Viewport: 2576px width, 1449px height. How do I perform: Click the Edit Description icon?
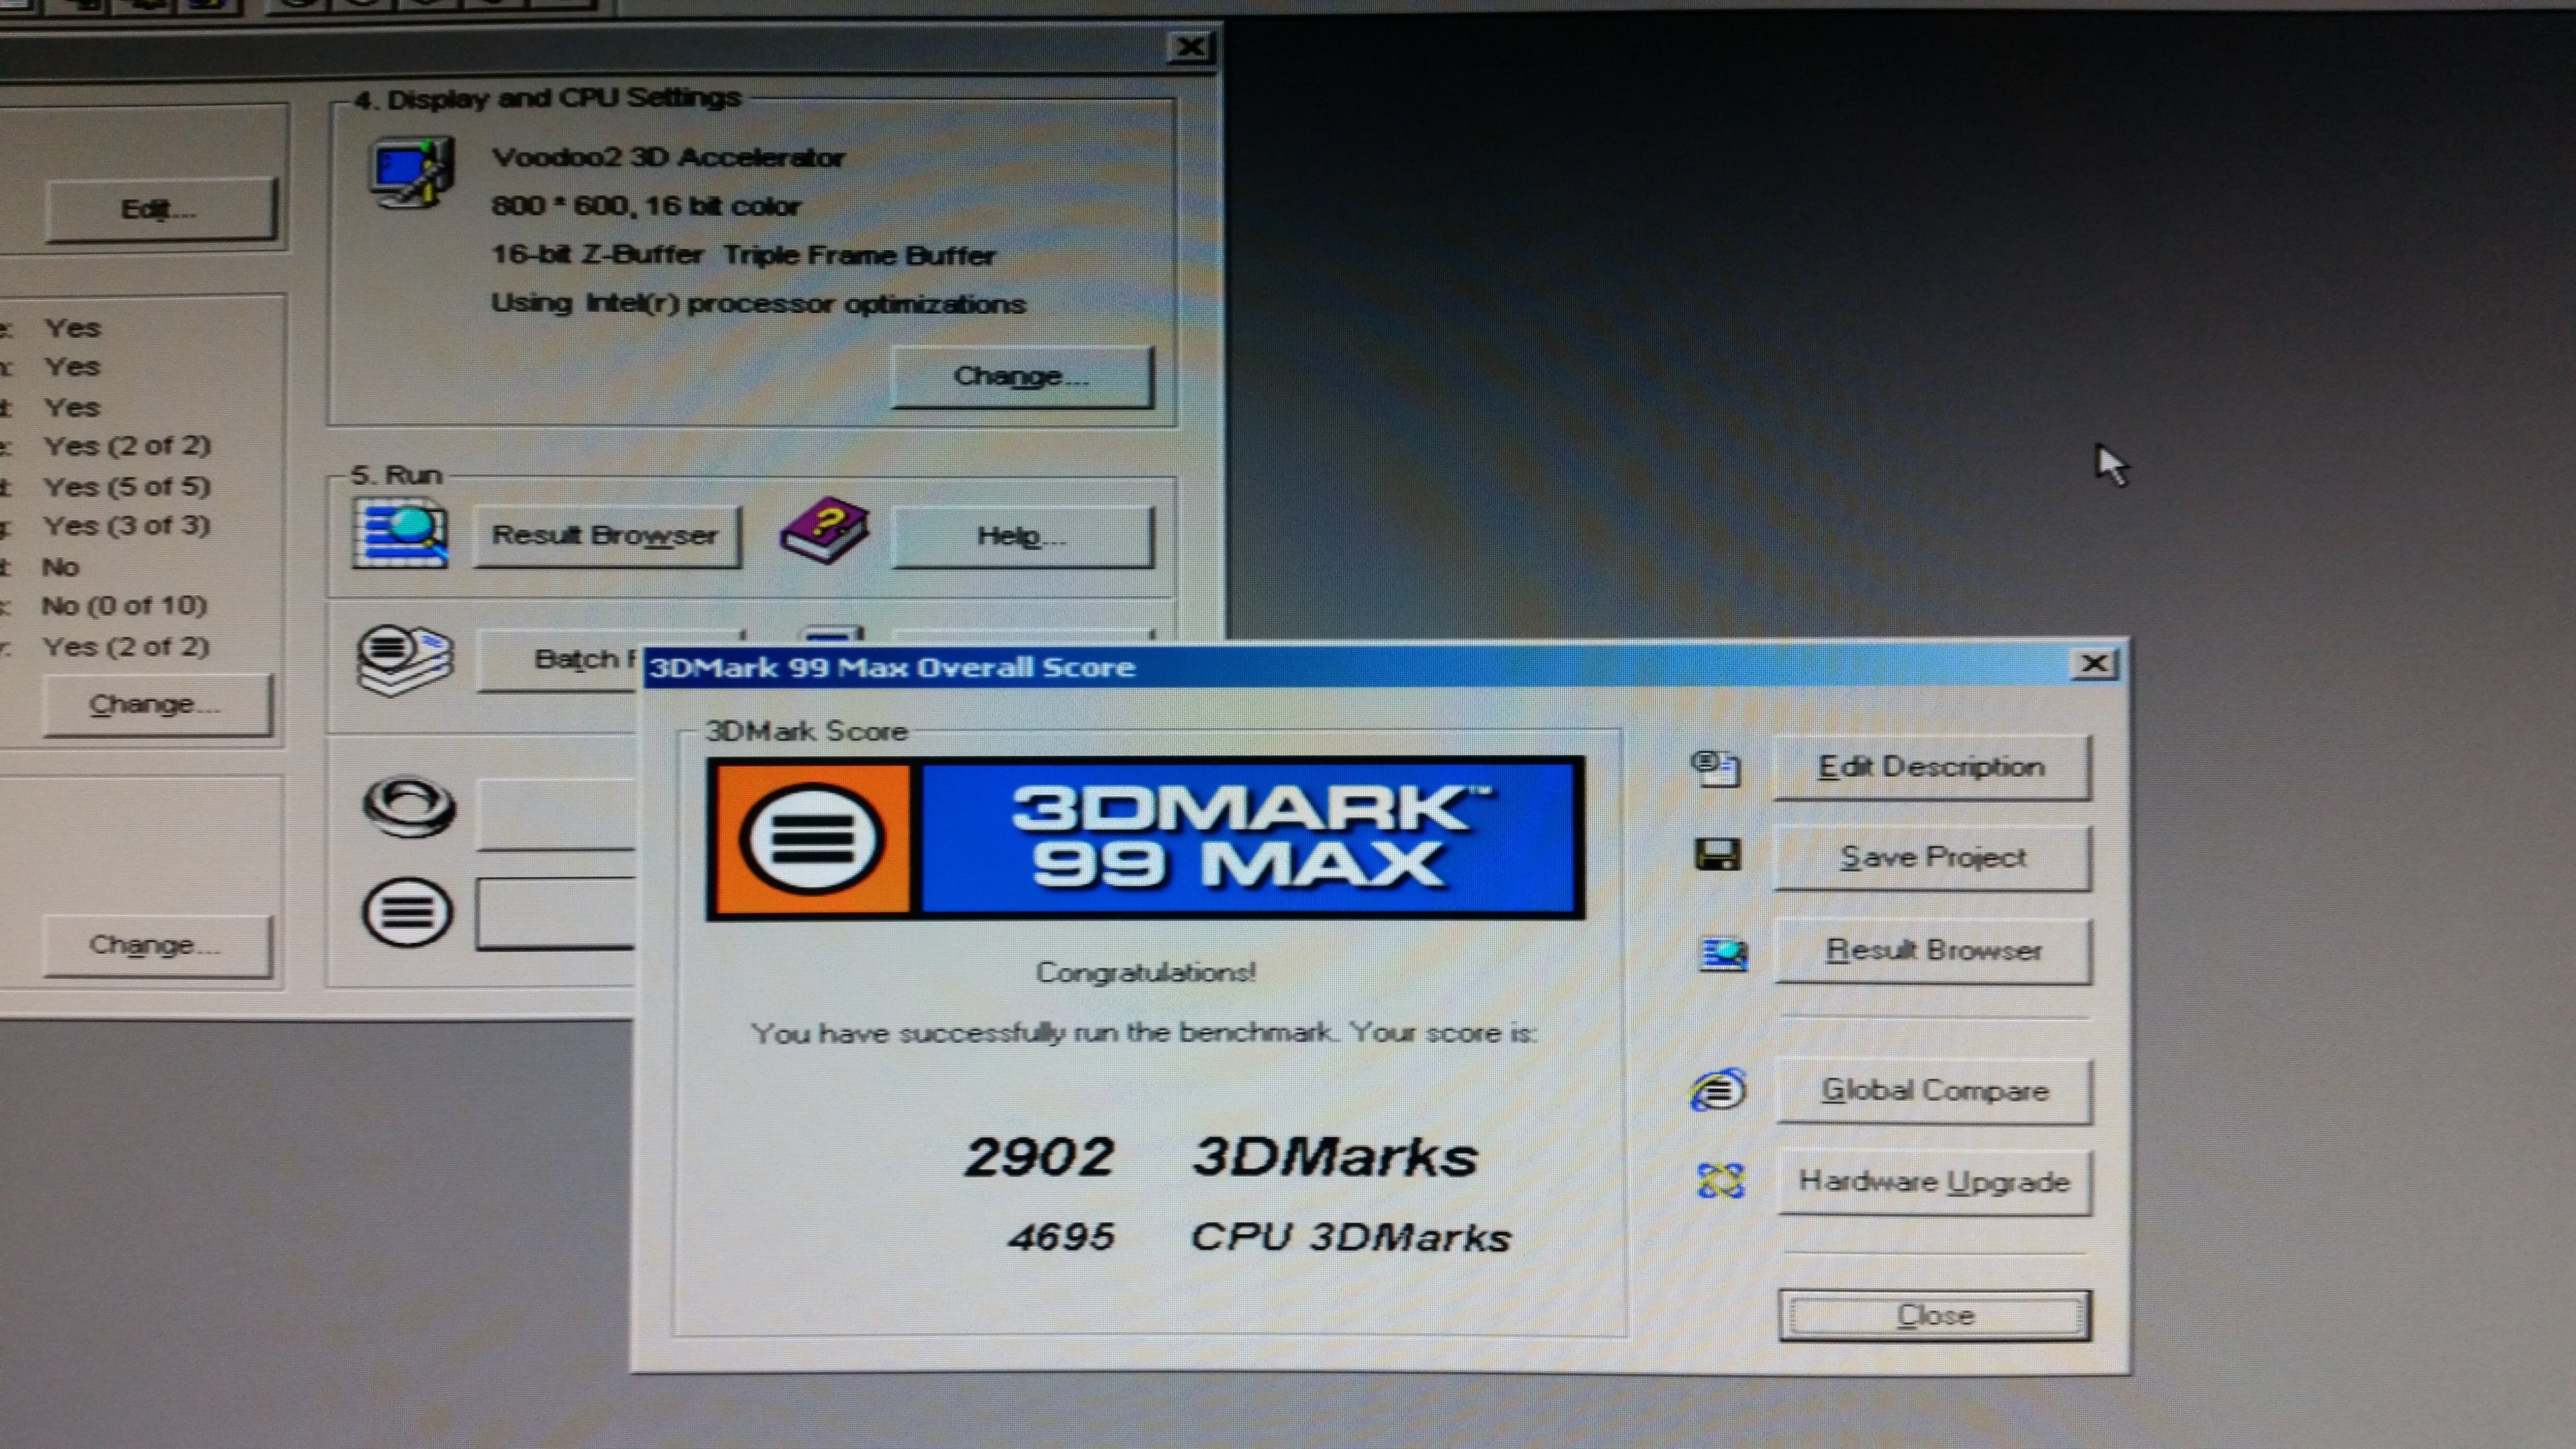point(1716,768)
